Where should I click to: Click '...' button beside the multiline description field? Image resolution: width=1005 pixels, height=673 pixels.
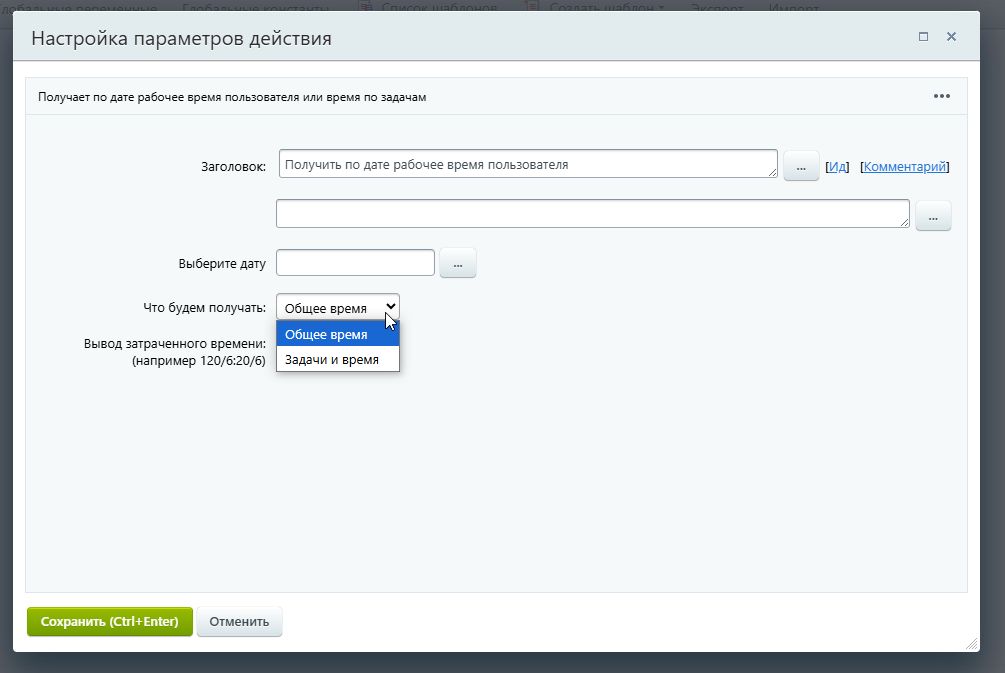(933, 215)
